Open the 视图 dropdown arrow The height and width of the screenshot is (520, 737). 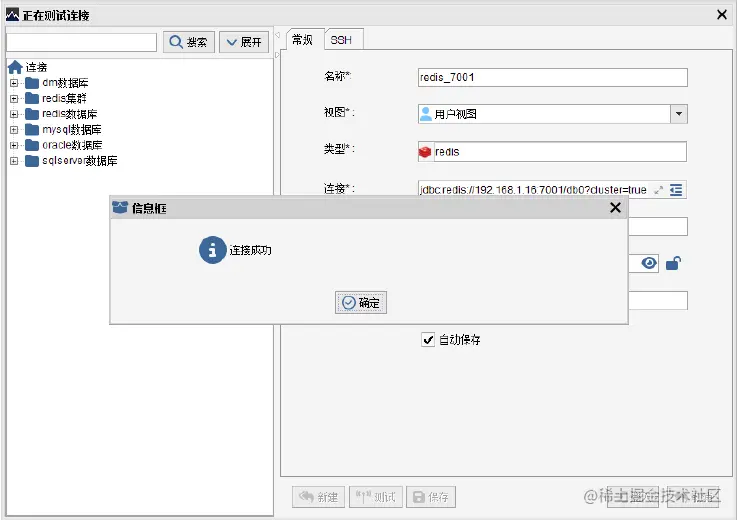click(679, 114)
